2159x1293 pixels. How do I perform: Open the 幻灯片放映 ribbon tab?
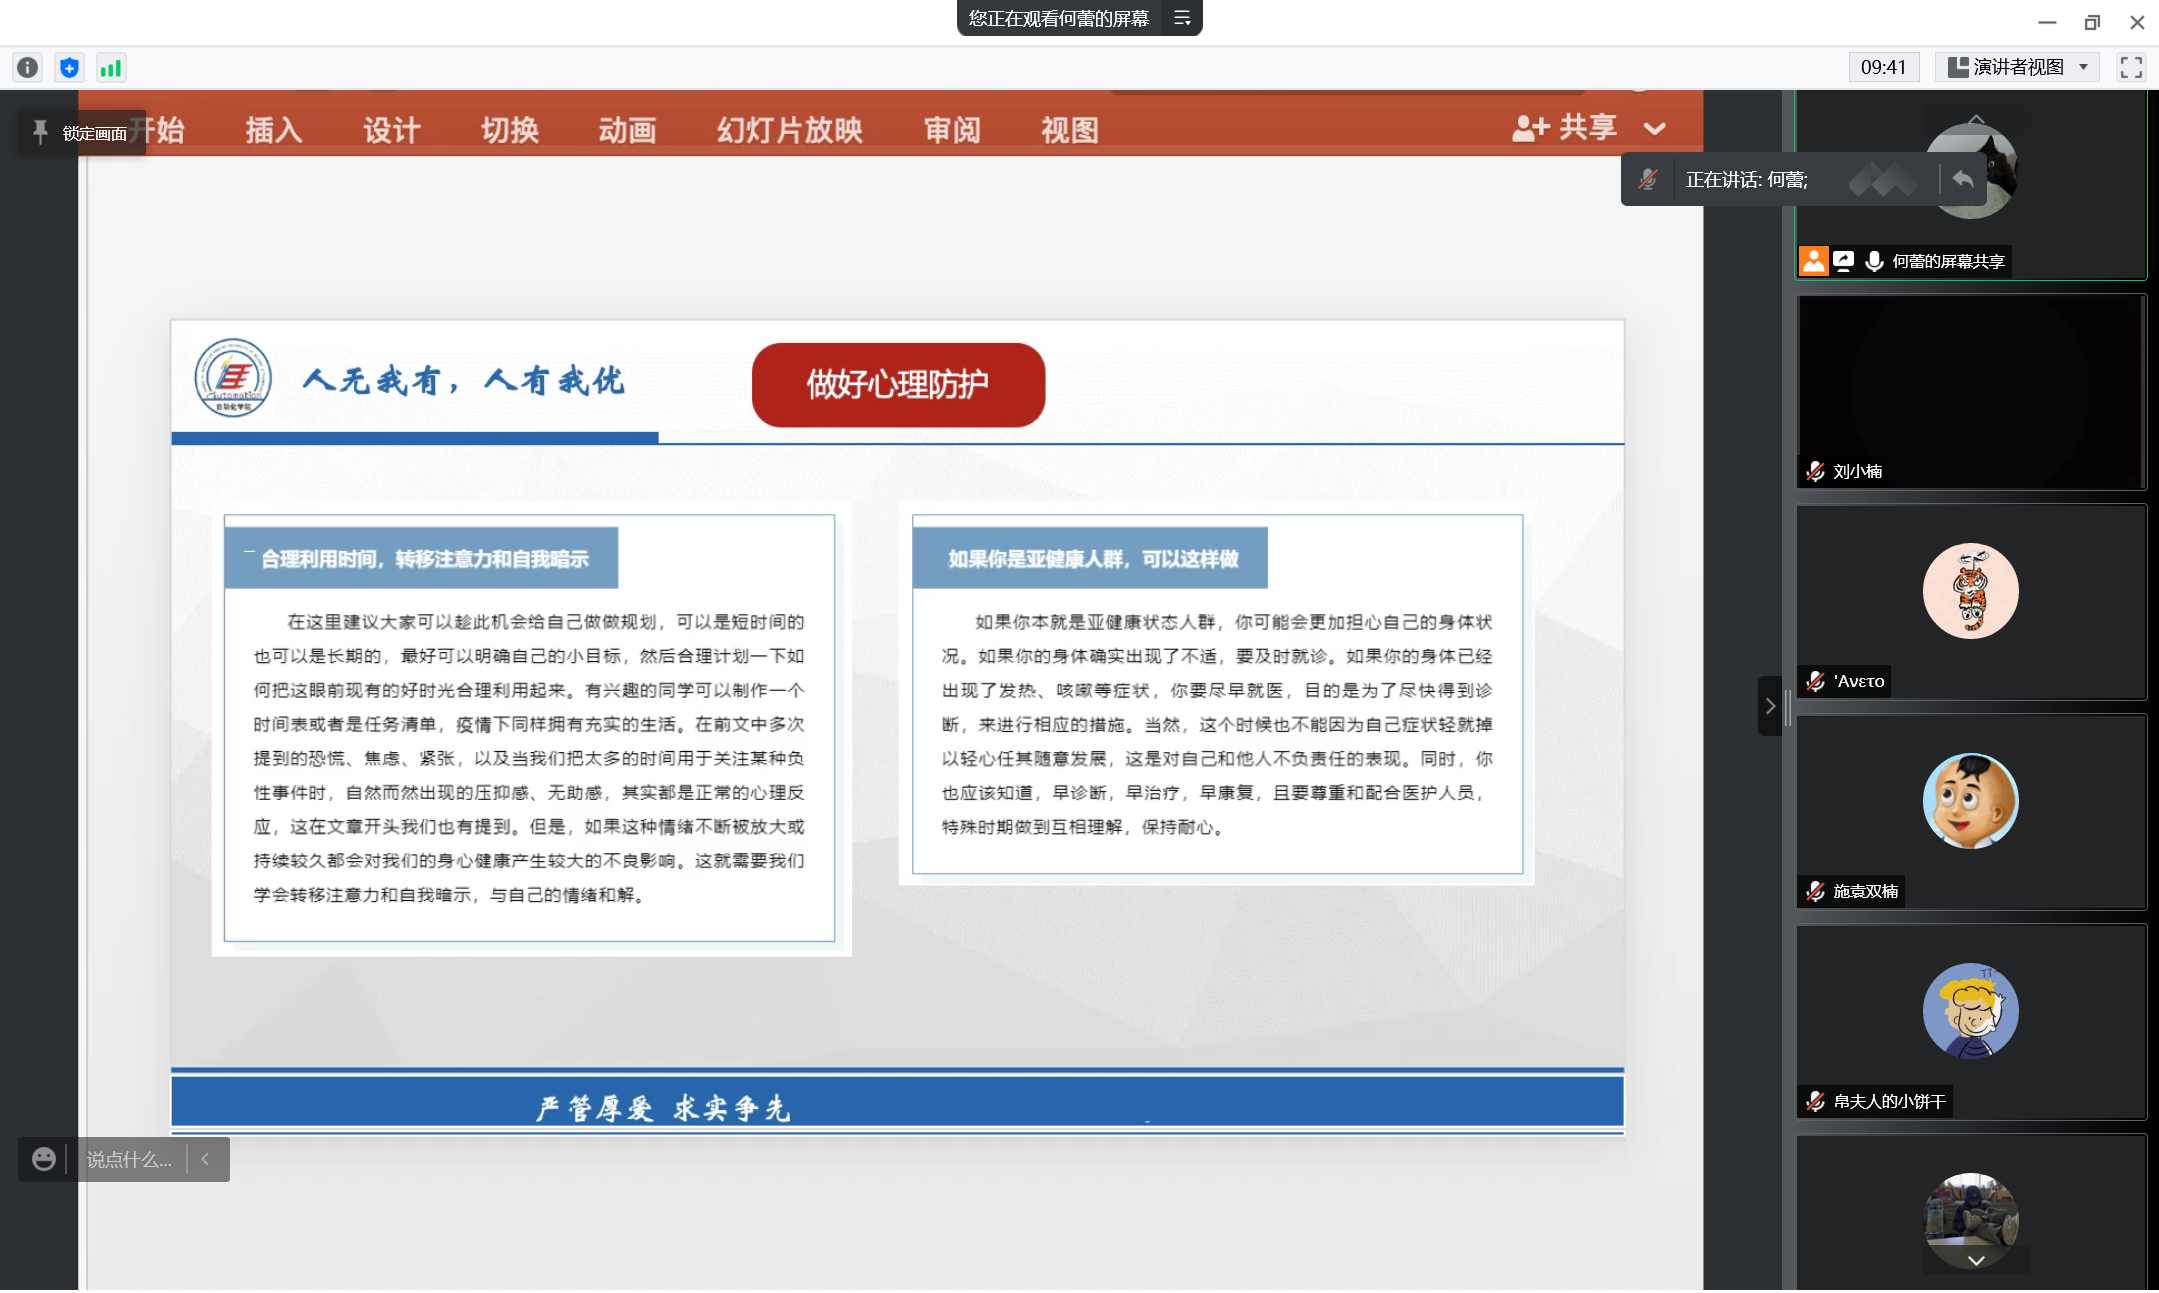pyautogui.click(x=789, y=130)
